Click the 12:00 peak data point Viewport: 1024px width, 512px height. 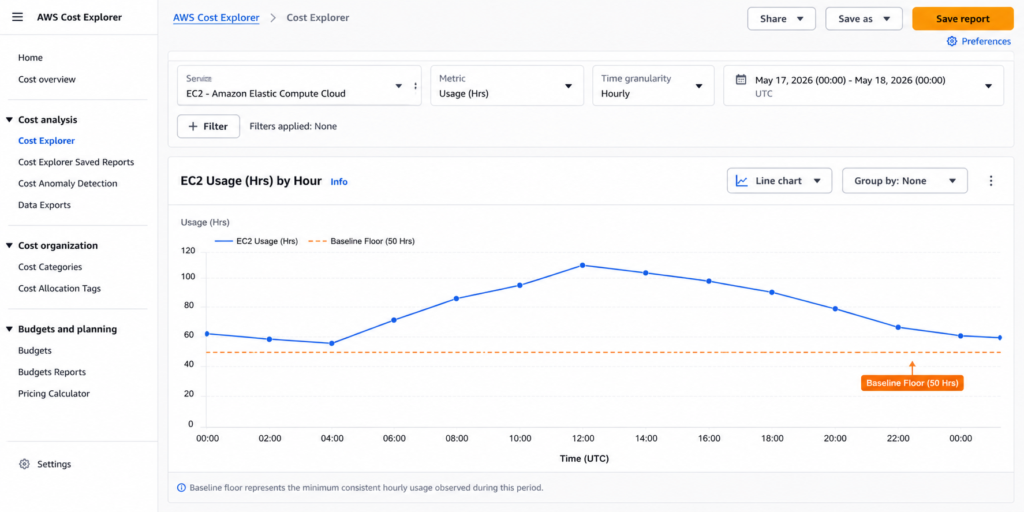(583, 265)
